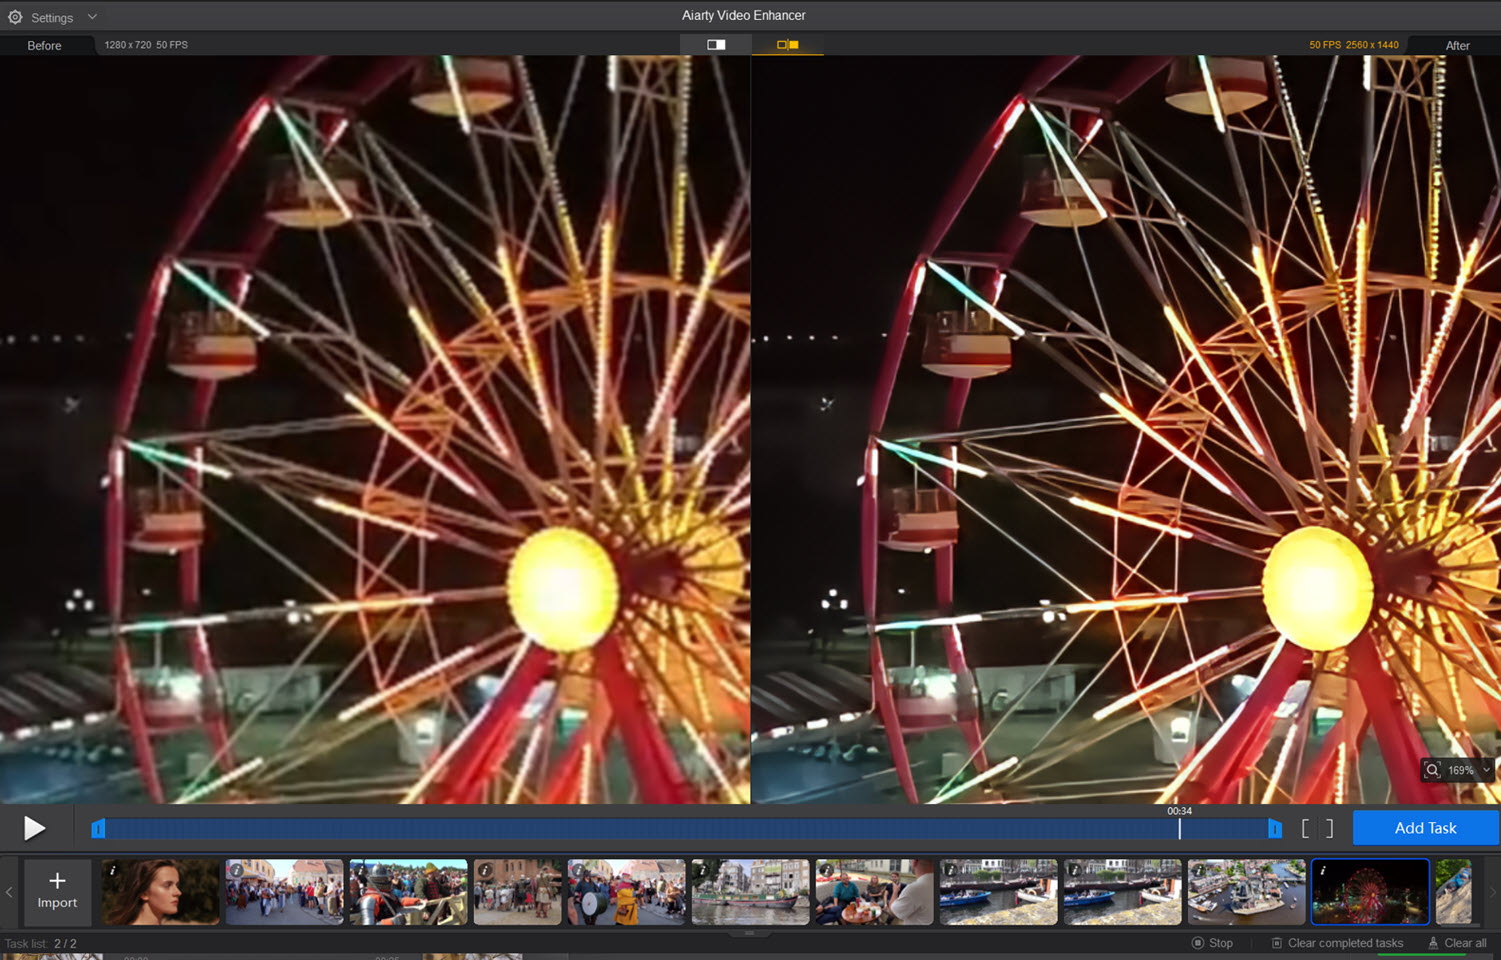Select the street crowd parade thumbnail
1501x960 pixels.
284,891
